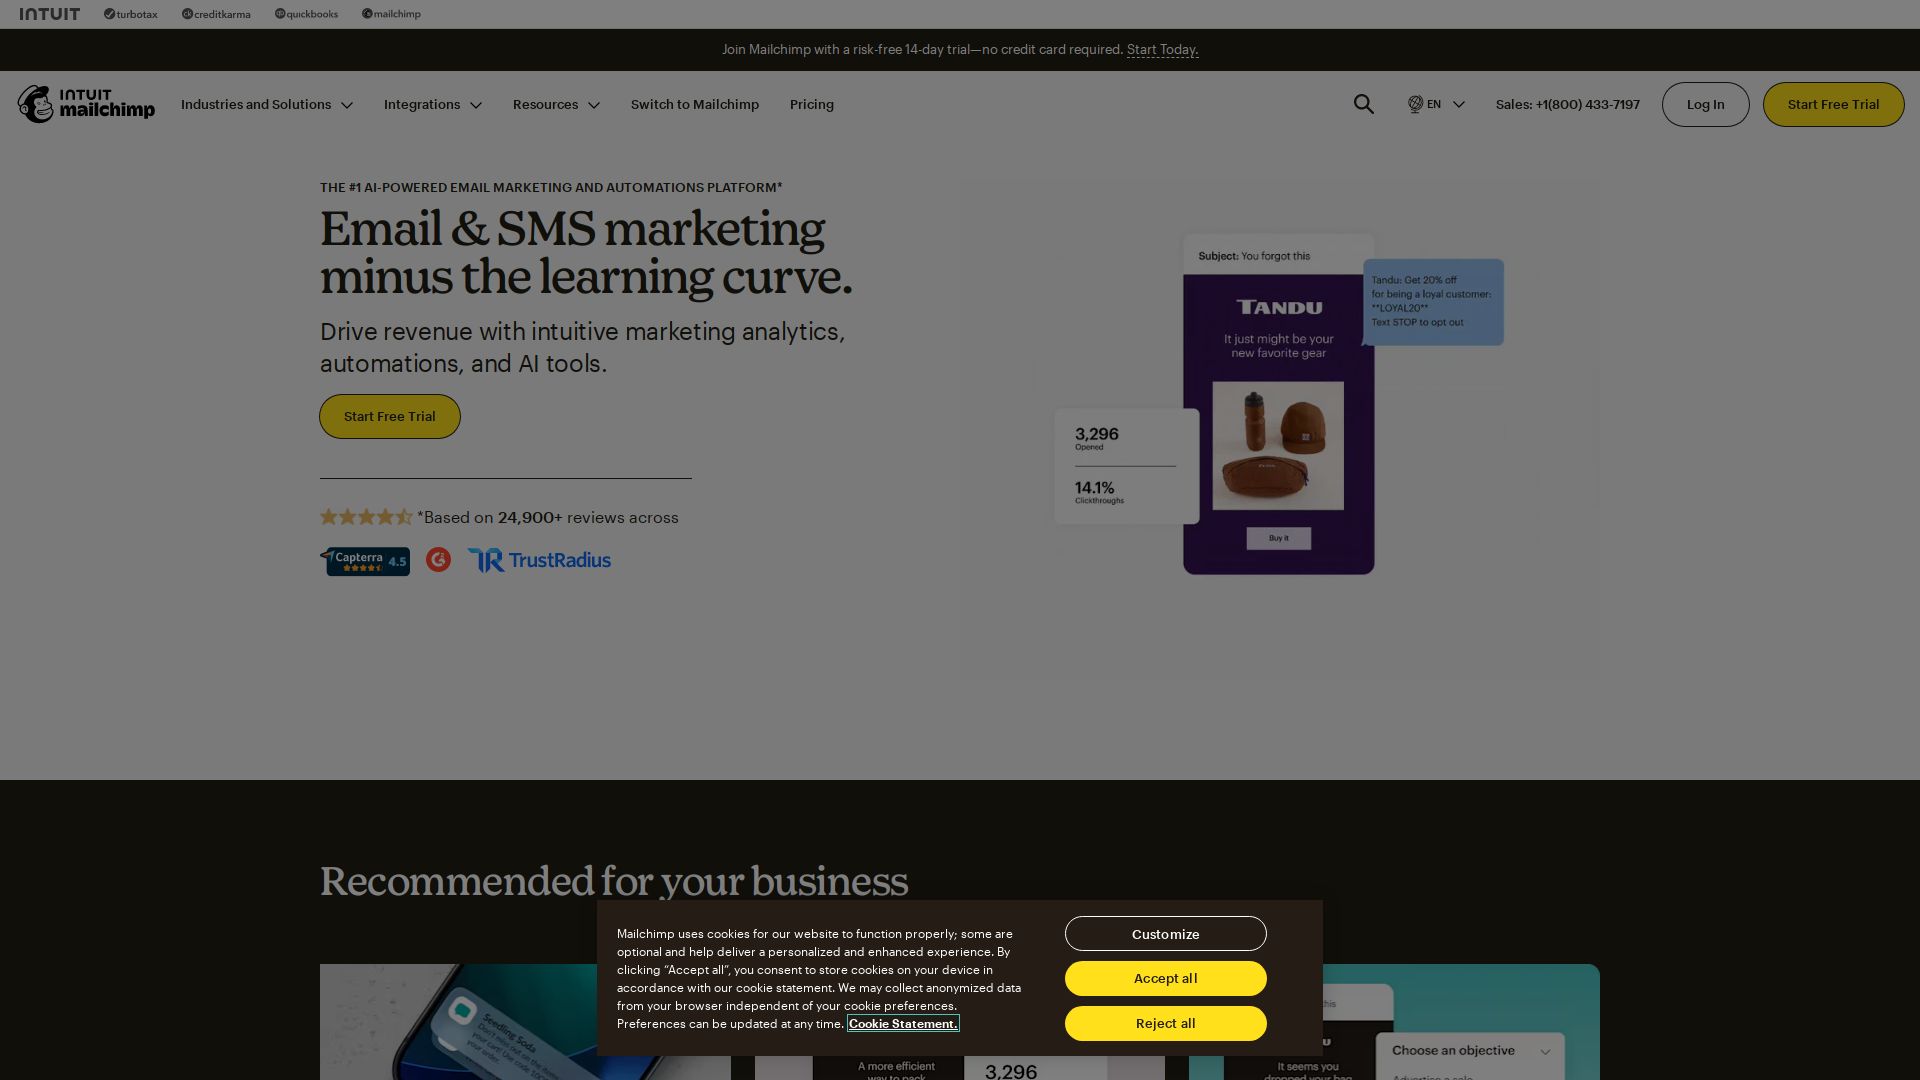Click the Seedling Soda phone card image
Image resolution: width=1920 pixels, height=1080 pixels.
click(x=525, y=1022)
